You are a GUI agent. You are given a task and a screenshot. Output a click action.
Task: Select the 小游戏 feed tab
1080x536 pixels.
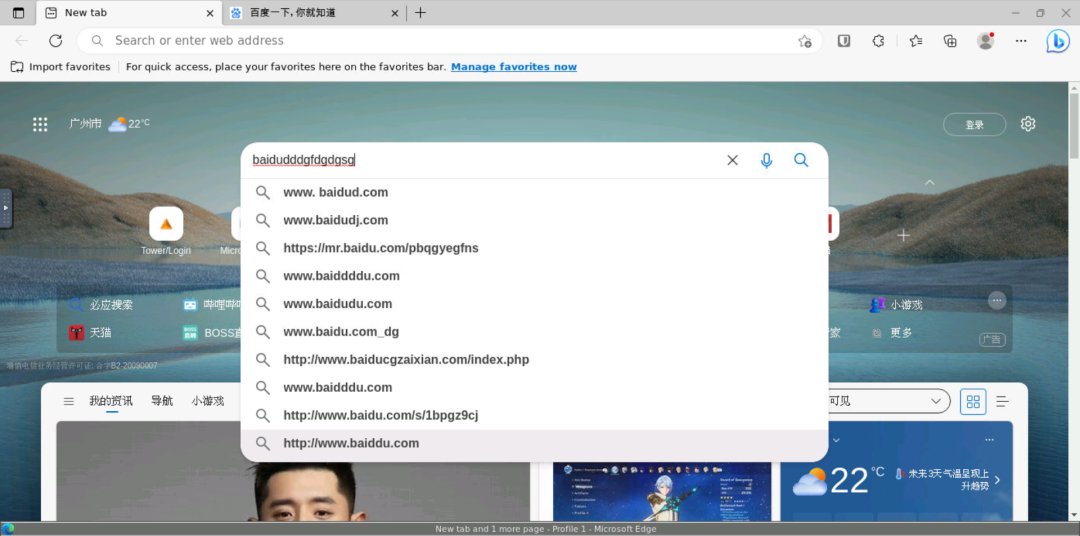coord(208,401)
